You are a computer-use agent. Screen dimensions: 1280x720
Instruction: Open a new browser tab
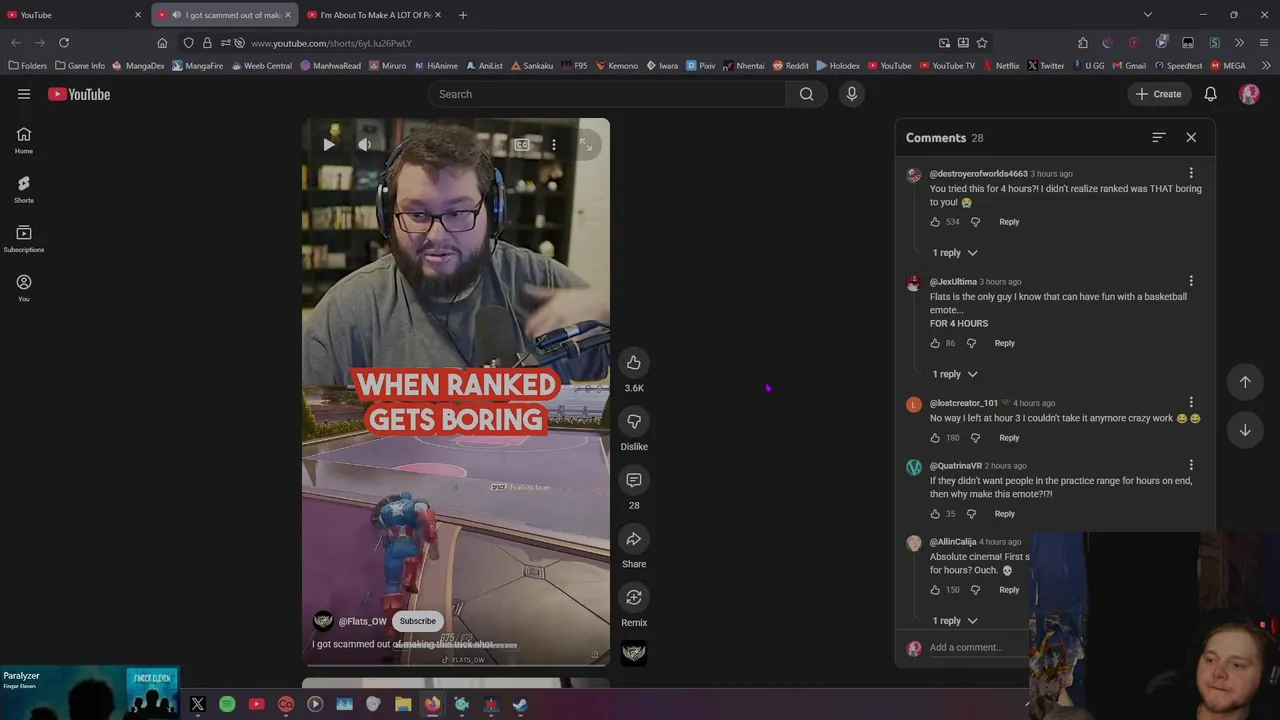(463, 15)
